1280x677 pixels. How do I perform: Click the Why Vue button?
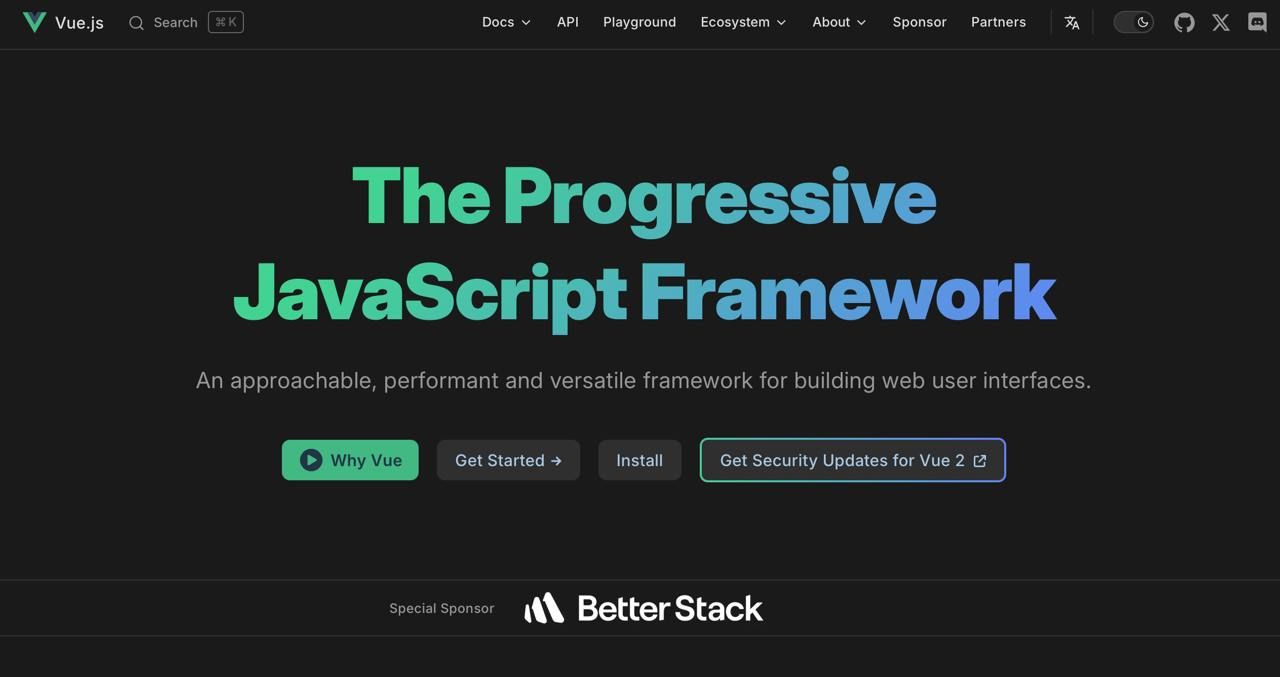point(350,460)
